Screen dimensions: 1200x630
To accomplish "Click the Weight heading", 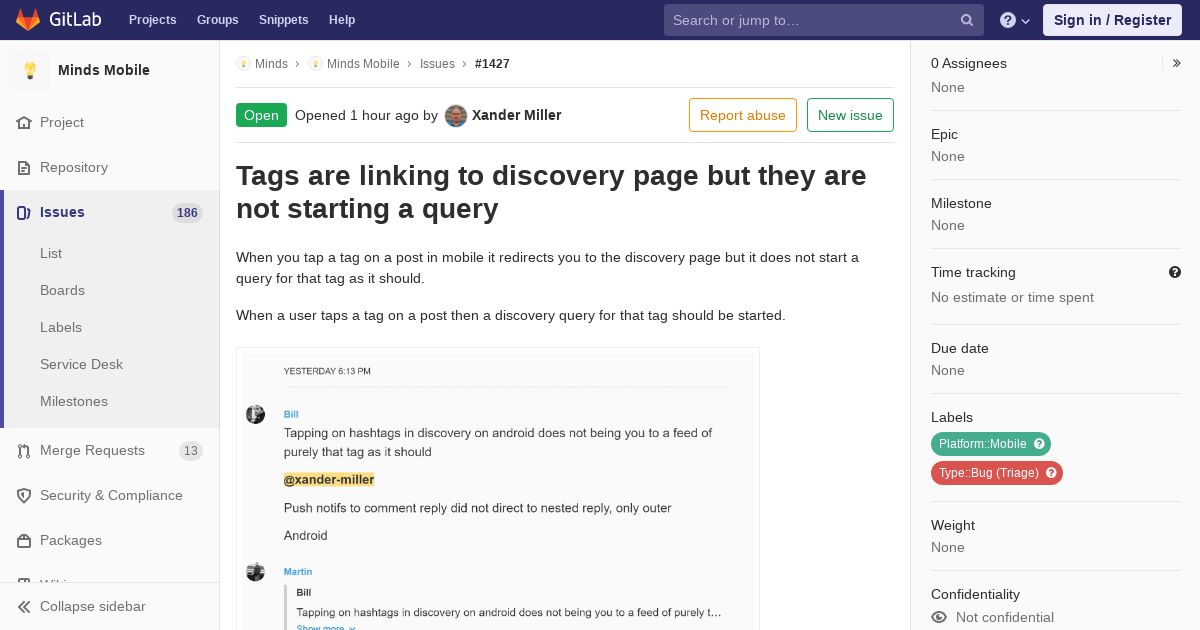I will tap(953, 525).
